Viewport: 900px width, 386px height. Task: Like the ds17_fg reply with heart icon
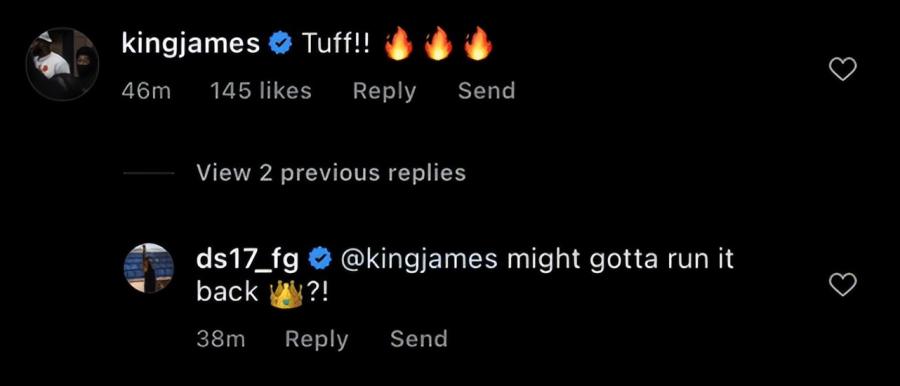pos(843,284)
